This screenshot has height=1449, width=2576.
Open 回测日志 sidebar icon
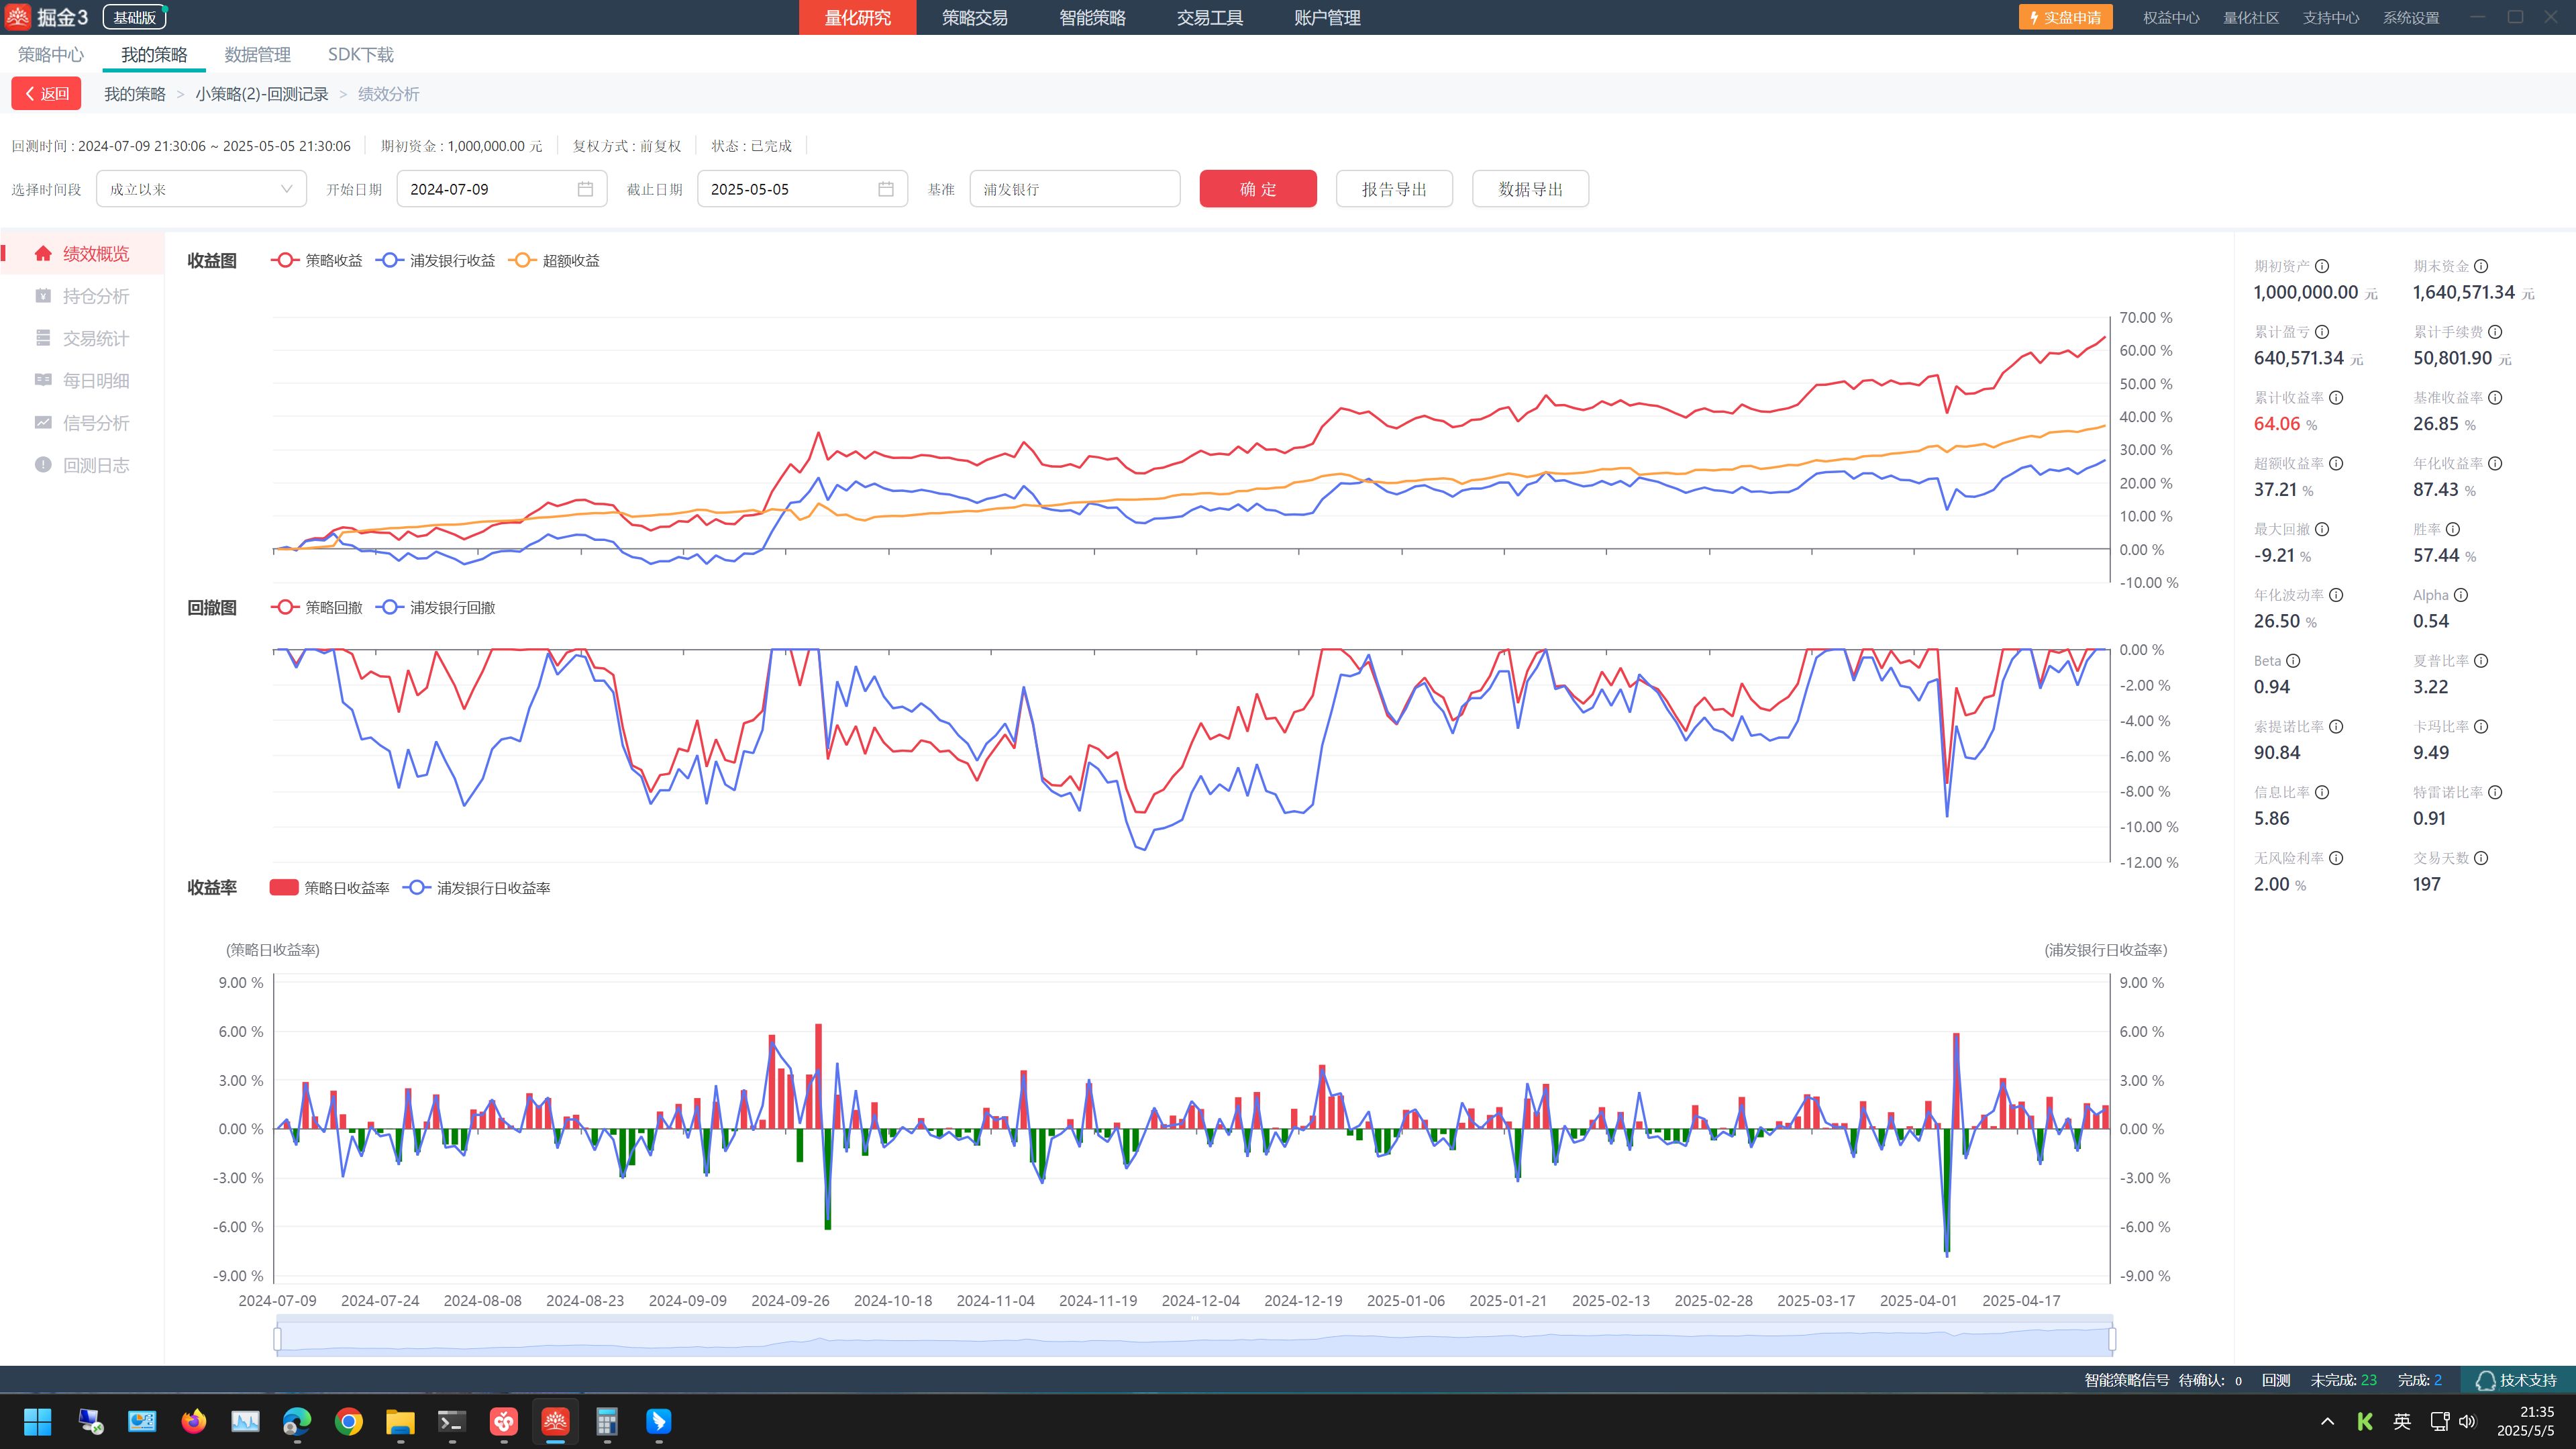43,465
